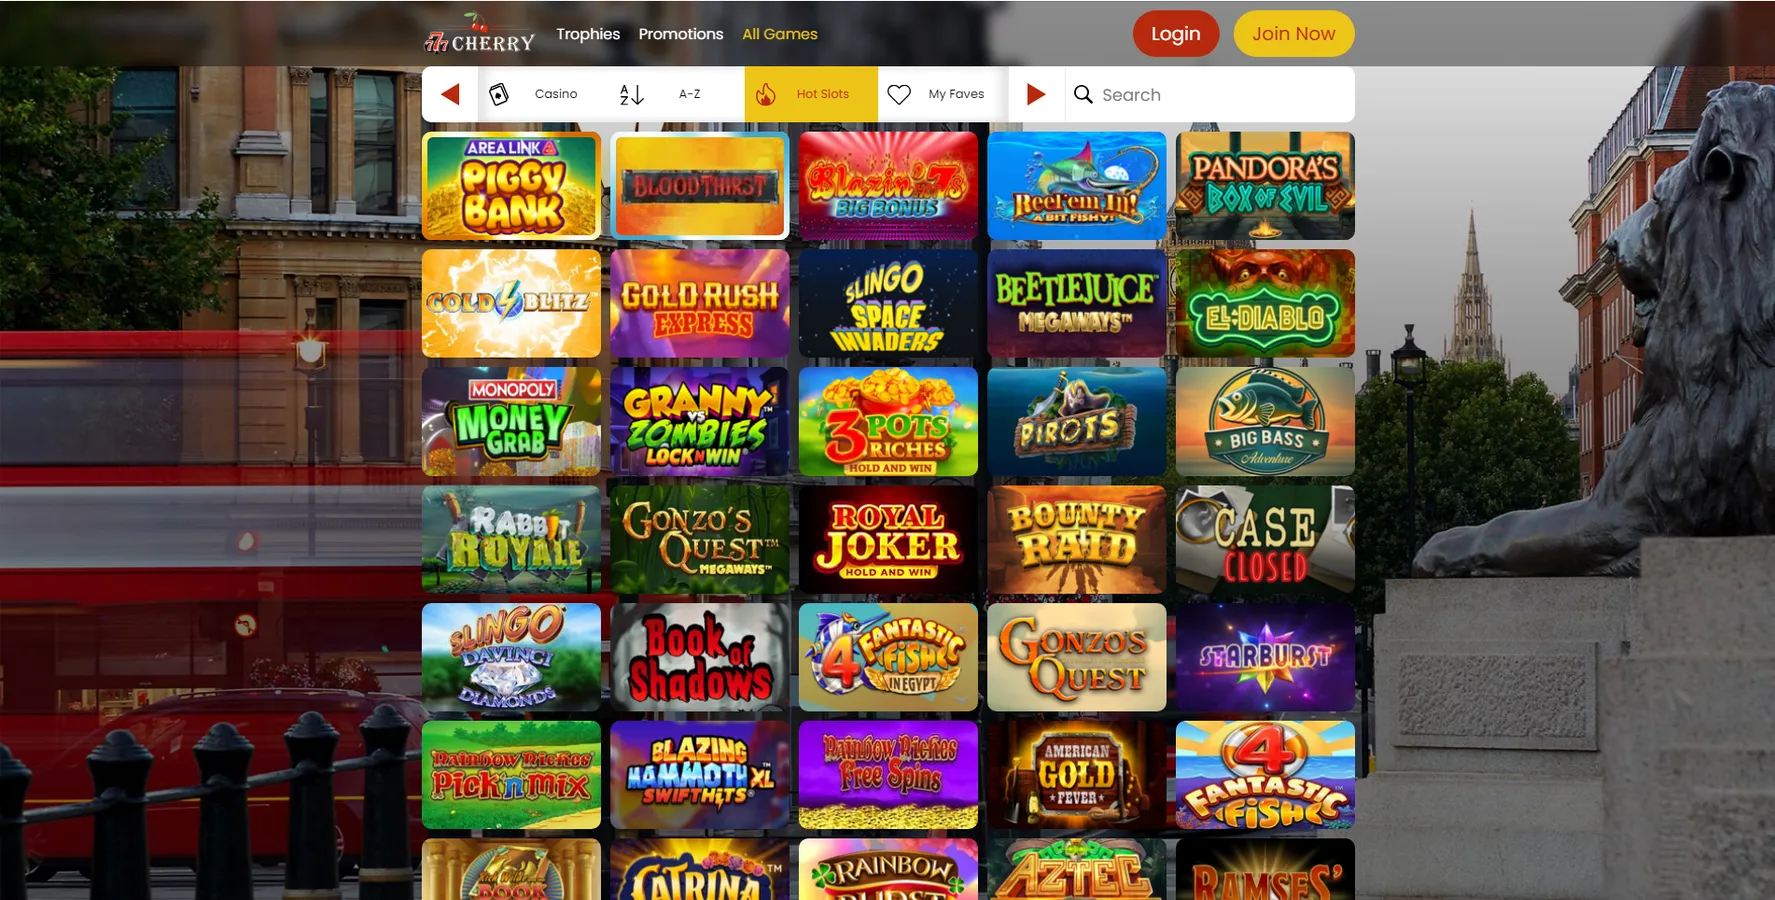
Task: Open Slingo Space Invaders game
Action: 888,304
